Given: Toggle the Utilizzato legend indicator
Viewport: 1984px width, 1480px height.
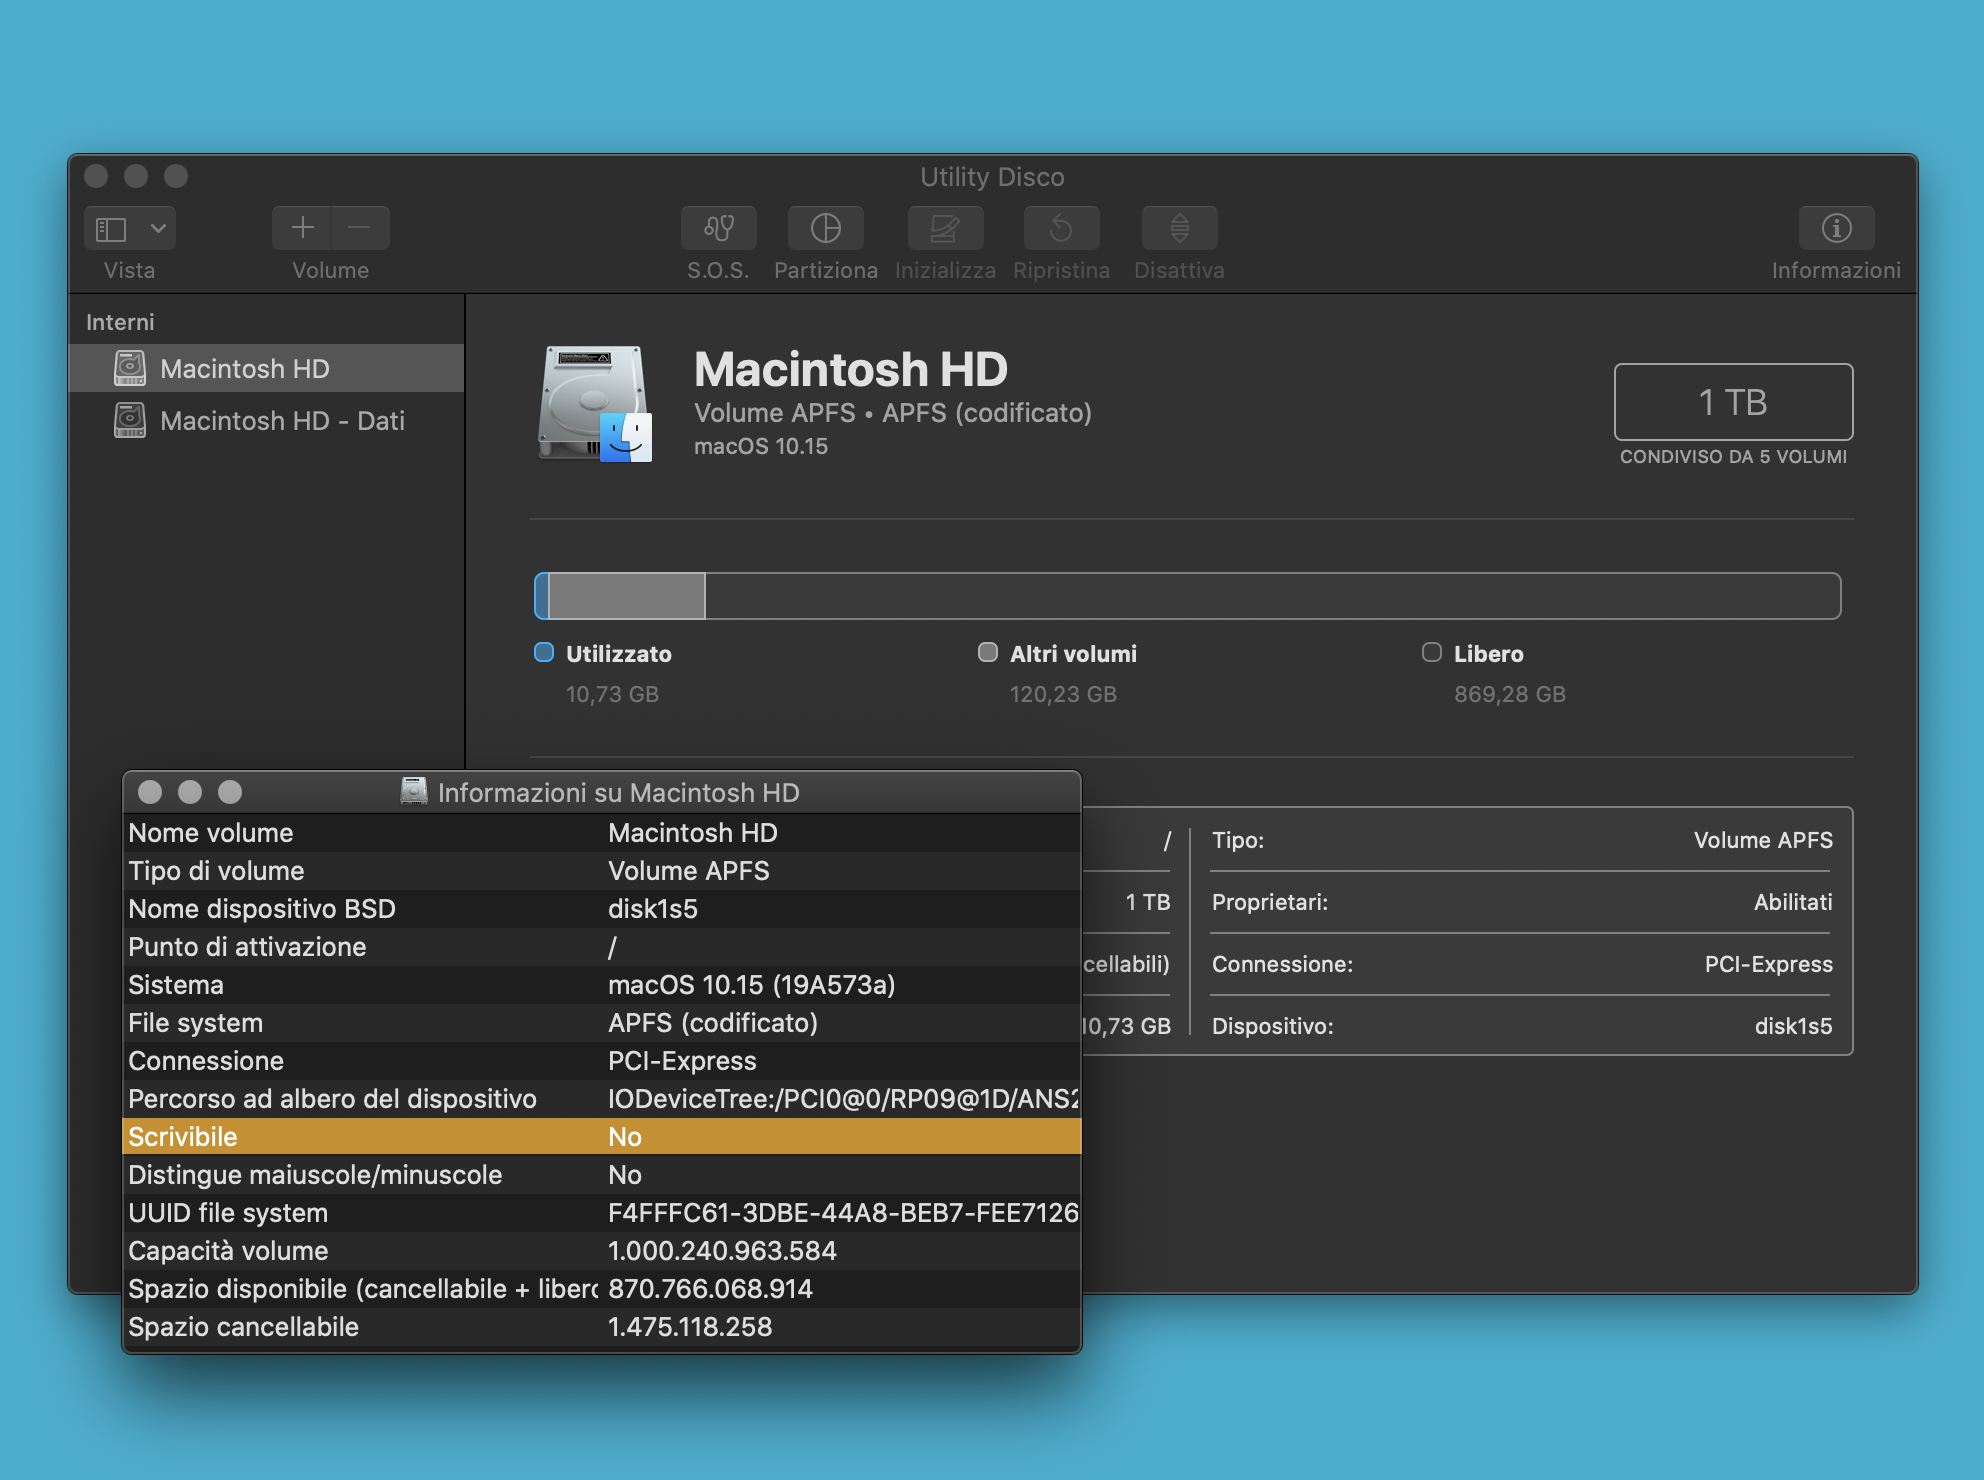Looking at the screenshot, I should click(543, 653).
